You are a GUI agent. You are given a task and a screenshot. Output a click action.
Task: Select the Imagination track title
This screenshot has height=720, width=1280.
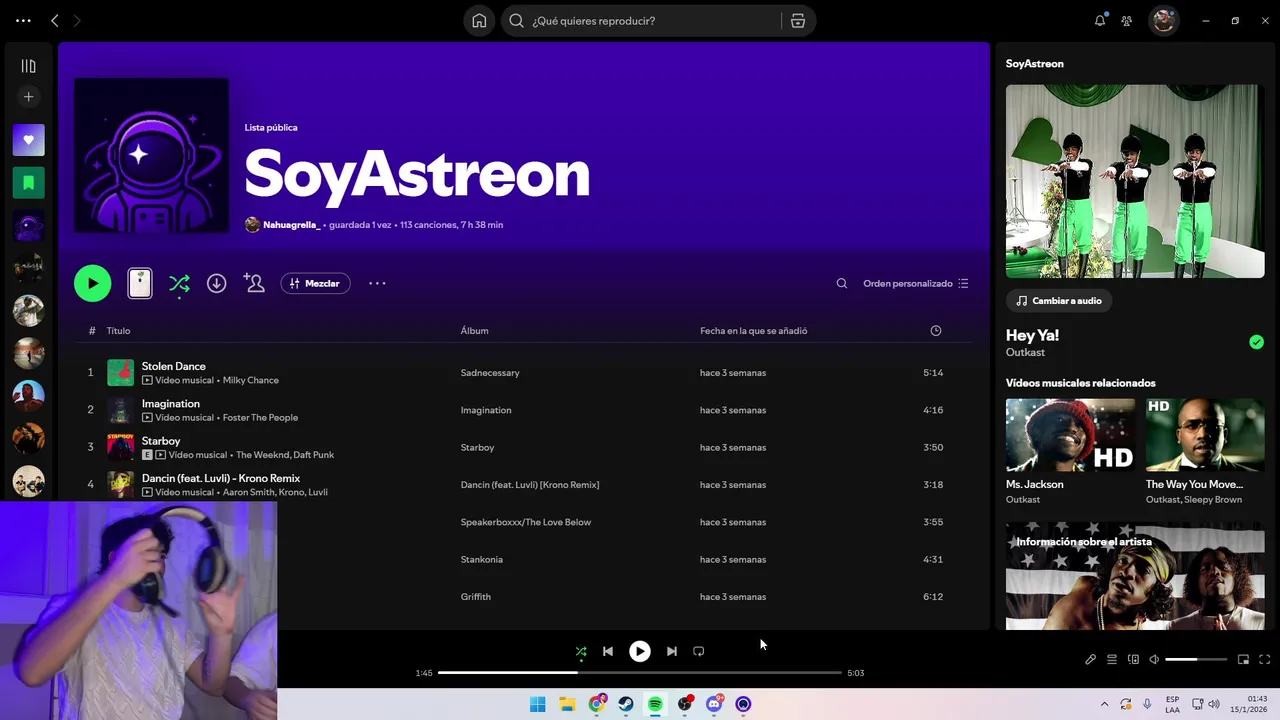[x=170, y=403]
